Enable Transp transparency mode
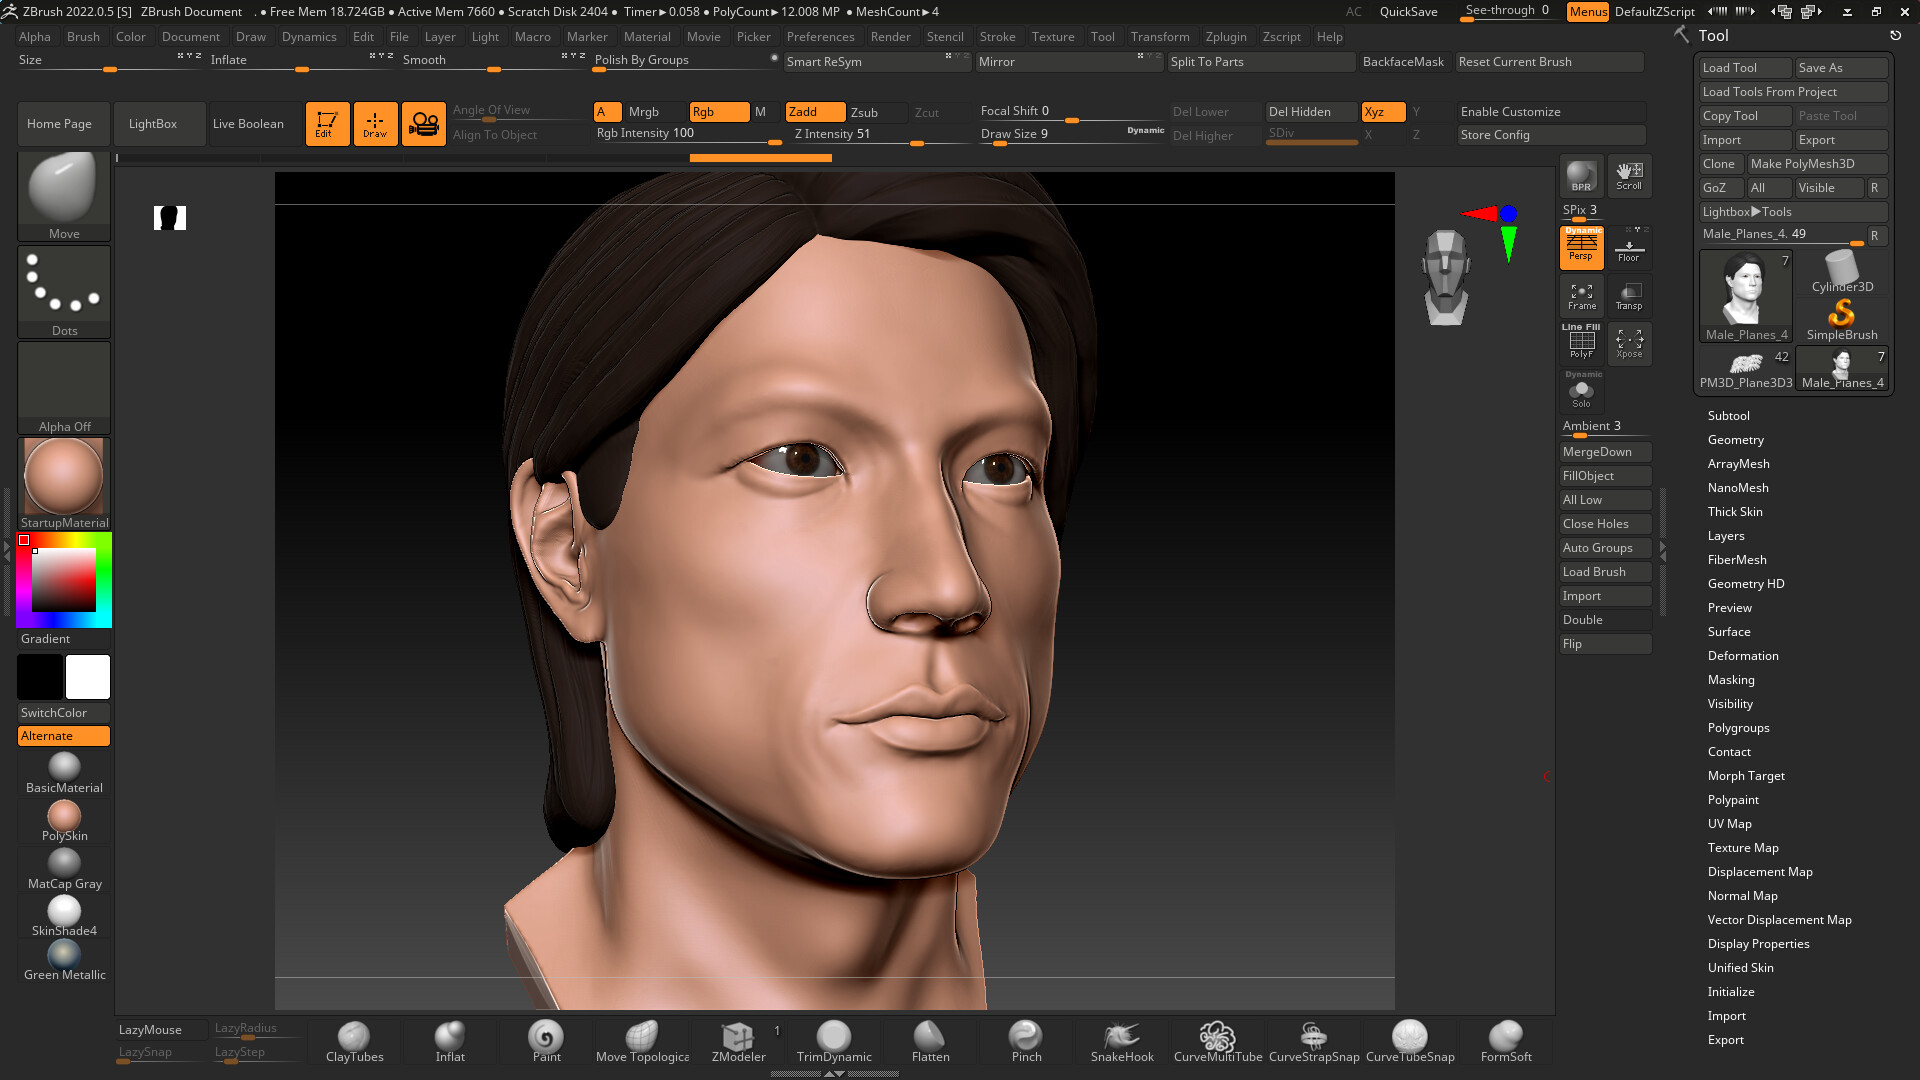 point(1629,296)
